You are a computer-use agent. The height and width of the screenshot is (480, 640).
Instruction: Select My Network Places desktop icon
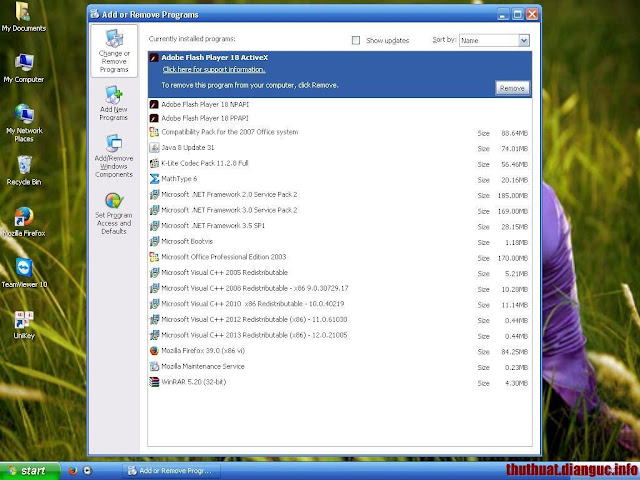pos(24,123)
